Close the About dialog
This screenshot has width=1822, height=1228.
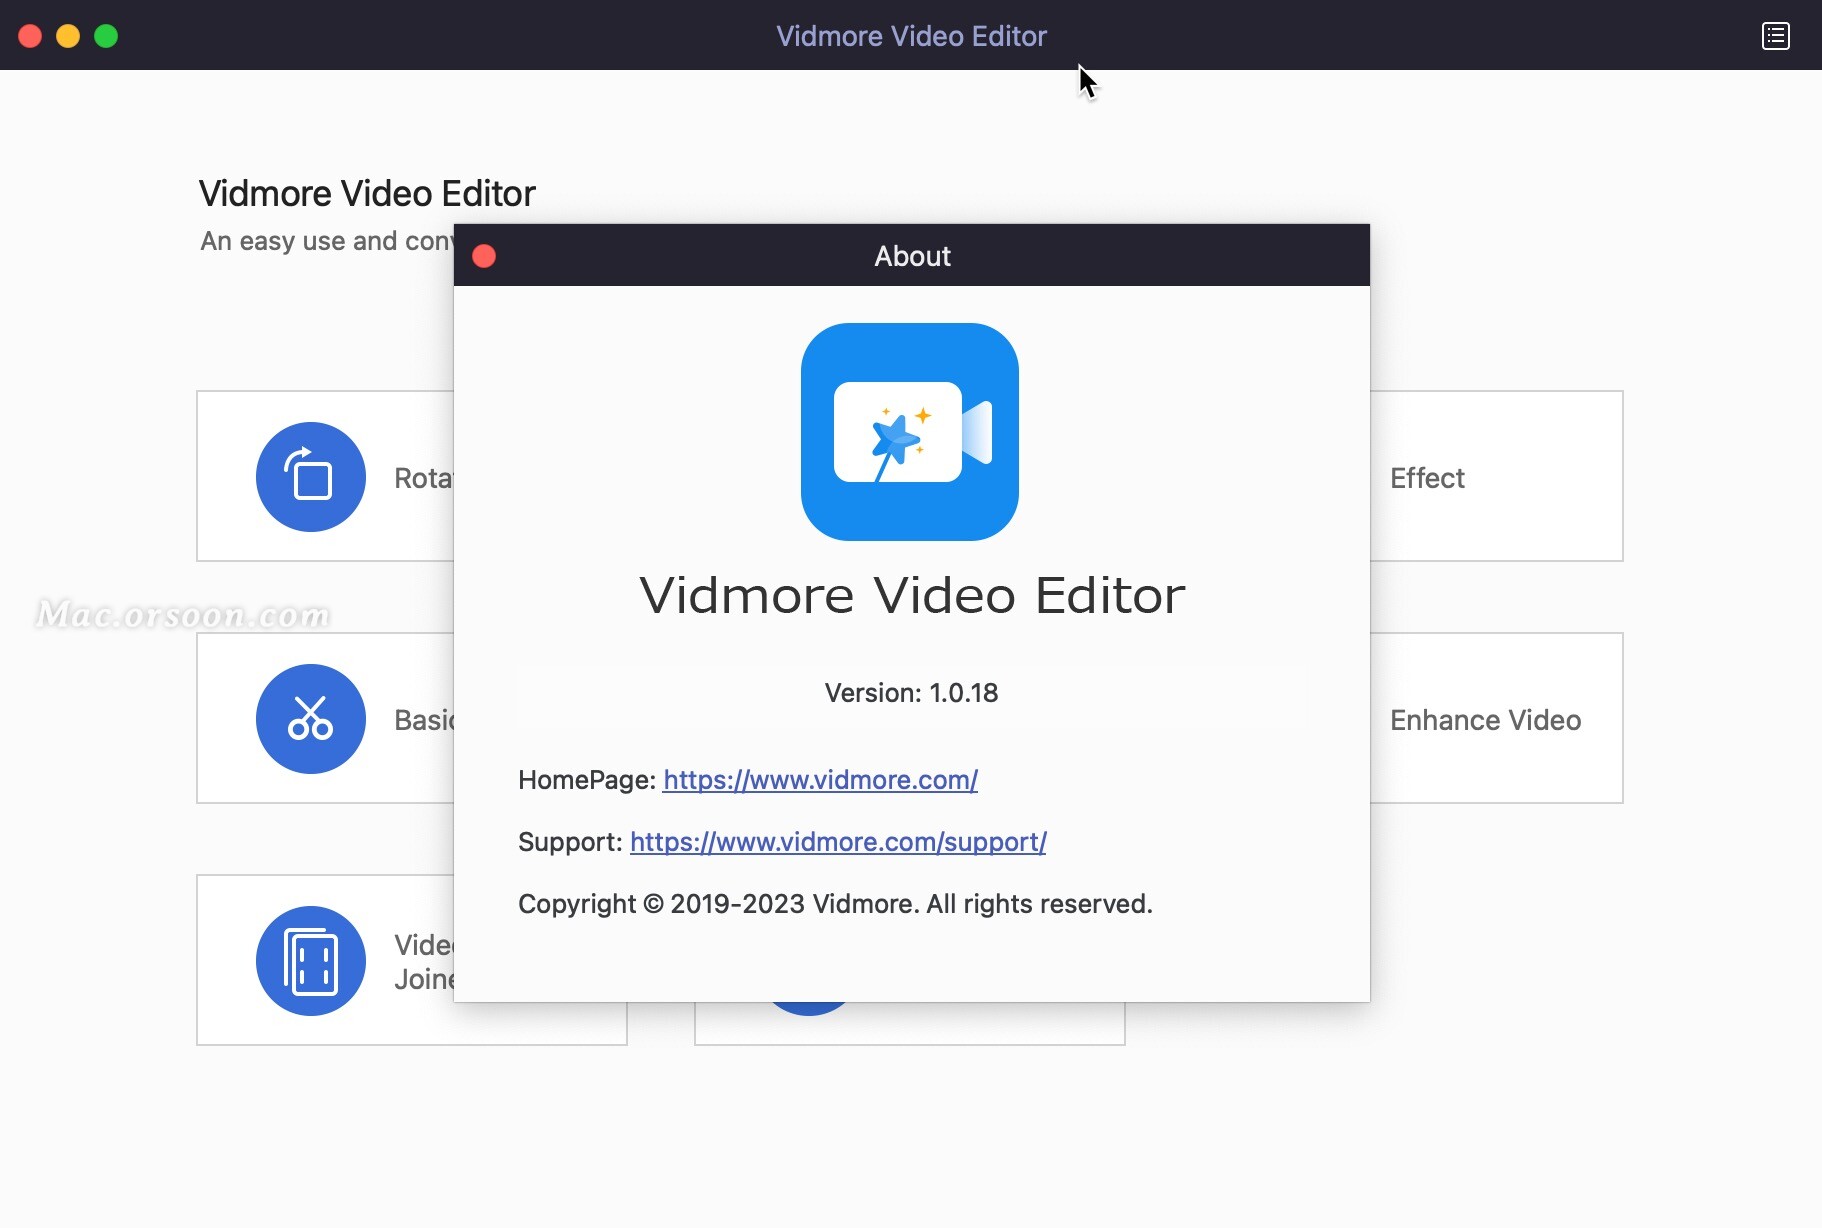tap(484, 255)
